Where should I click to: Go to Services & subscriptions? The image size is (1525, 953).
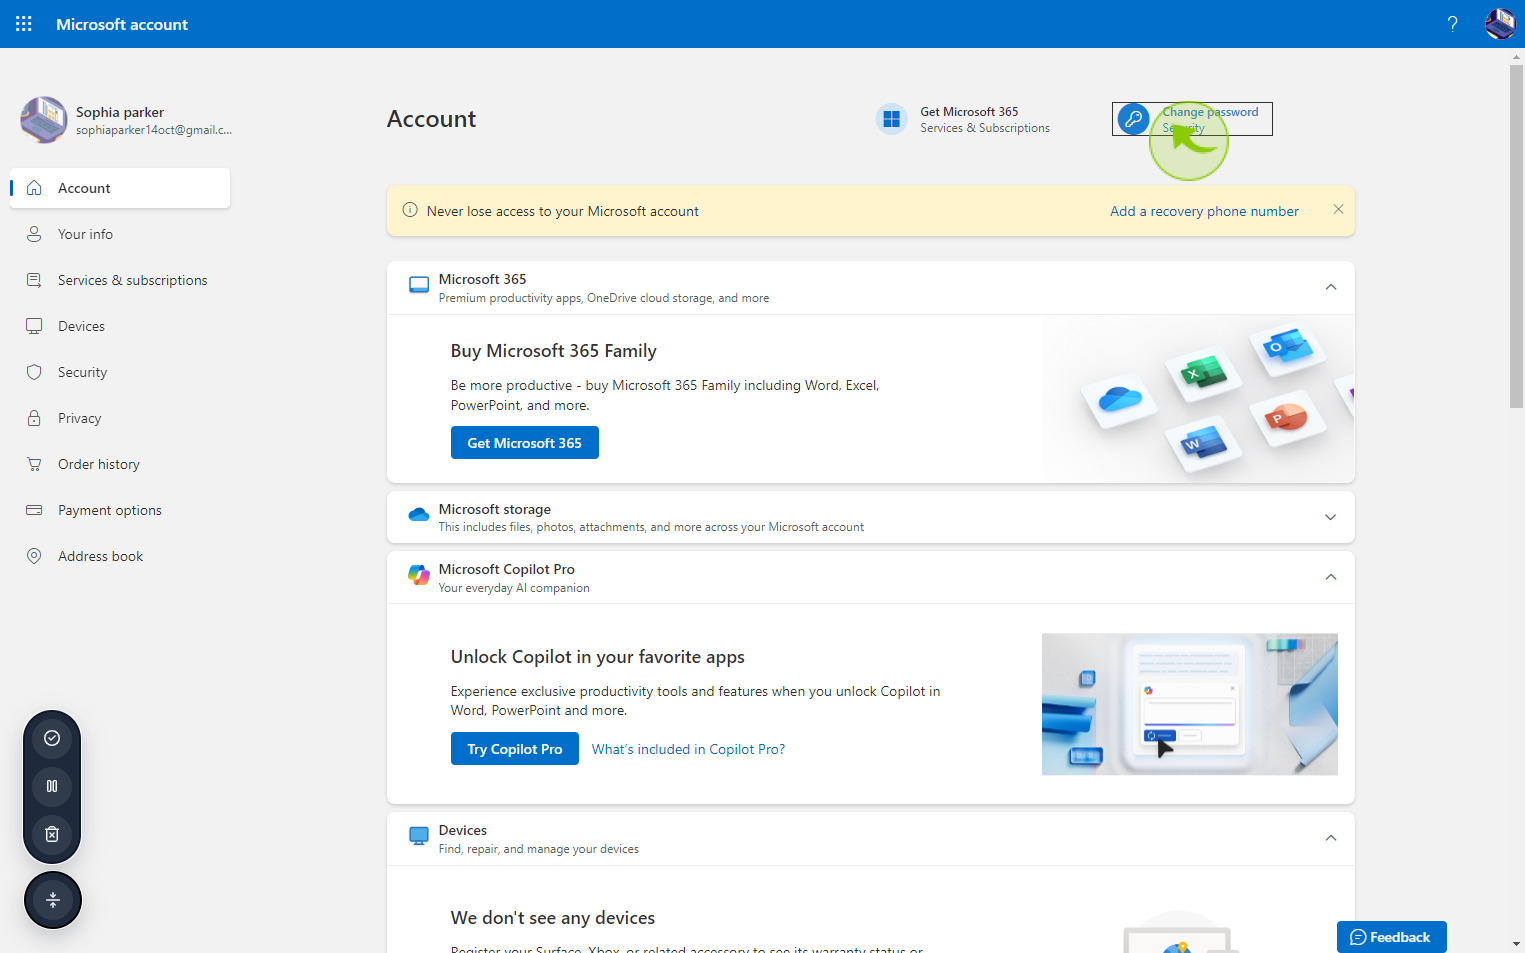coord(120,280)
